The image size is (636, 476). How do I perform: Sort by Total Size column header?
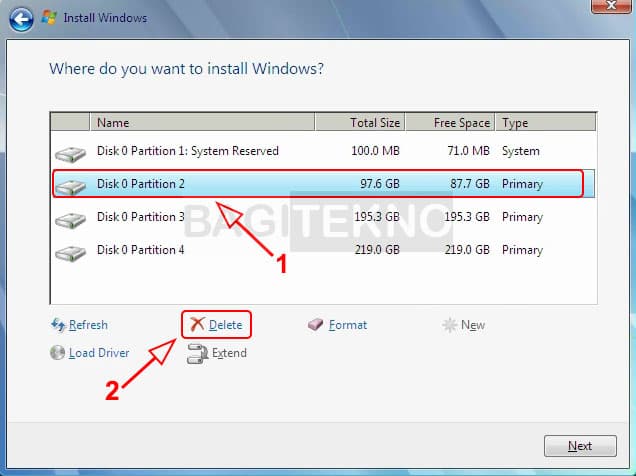pos(360,122)
